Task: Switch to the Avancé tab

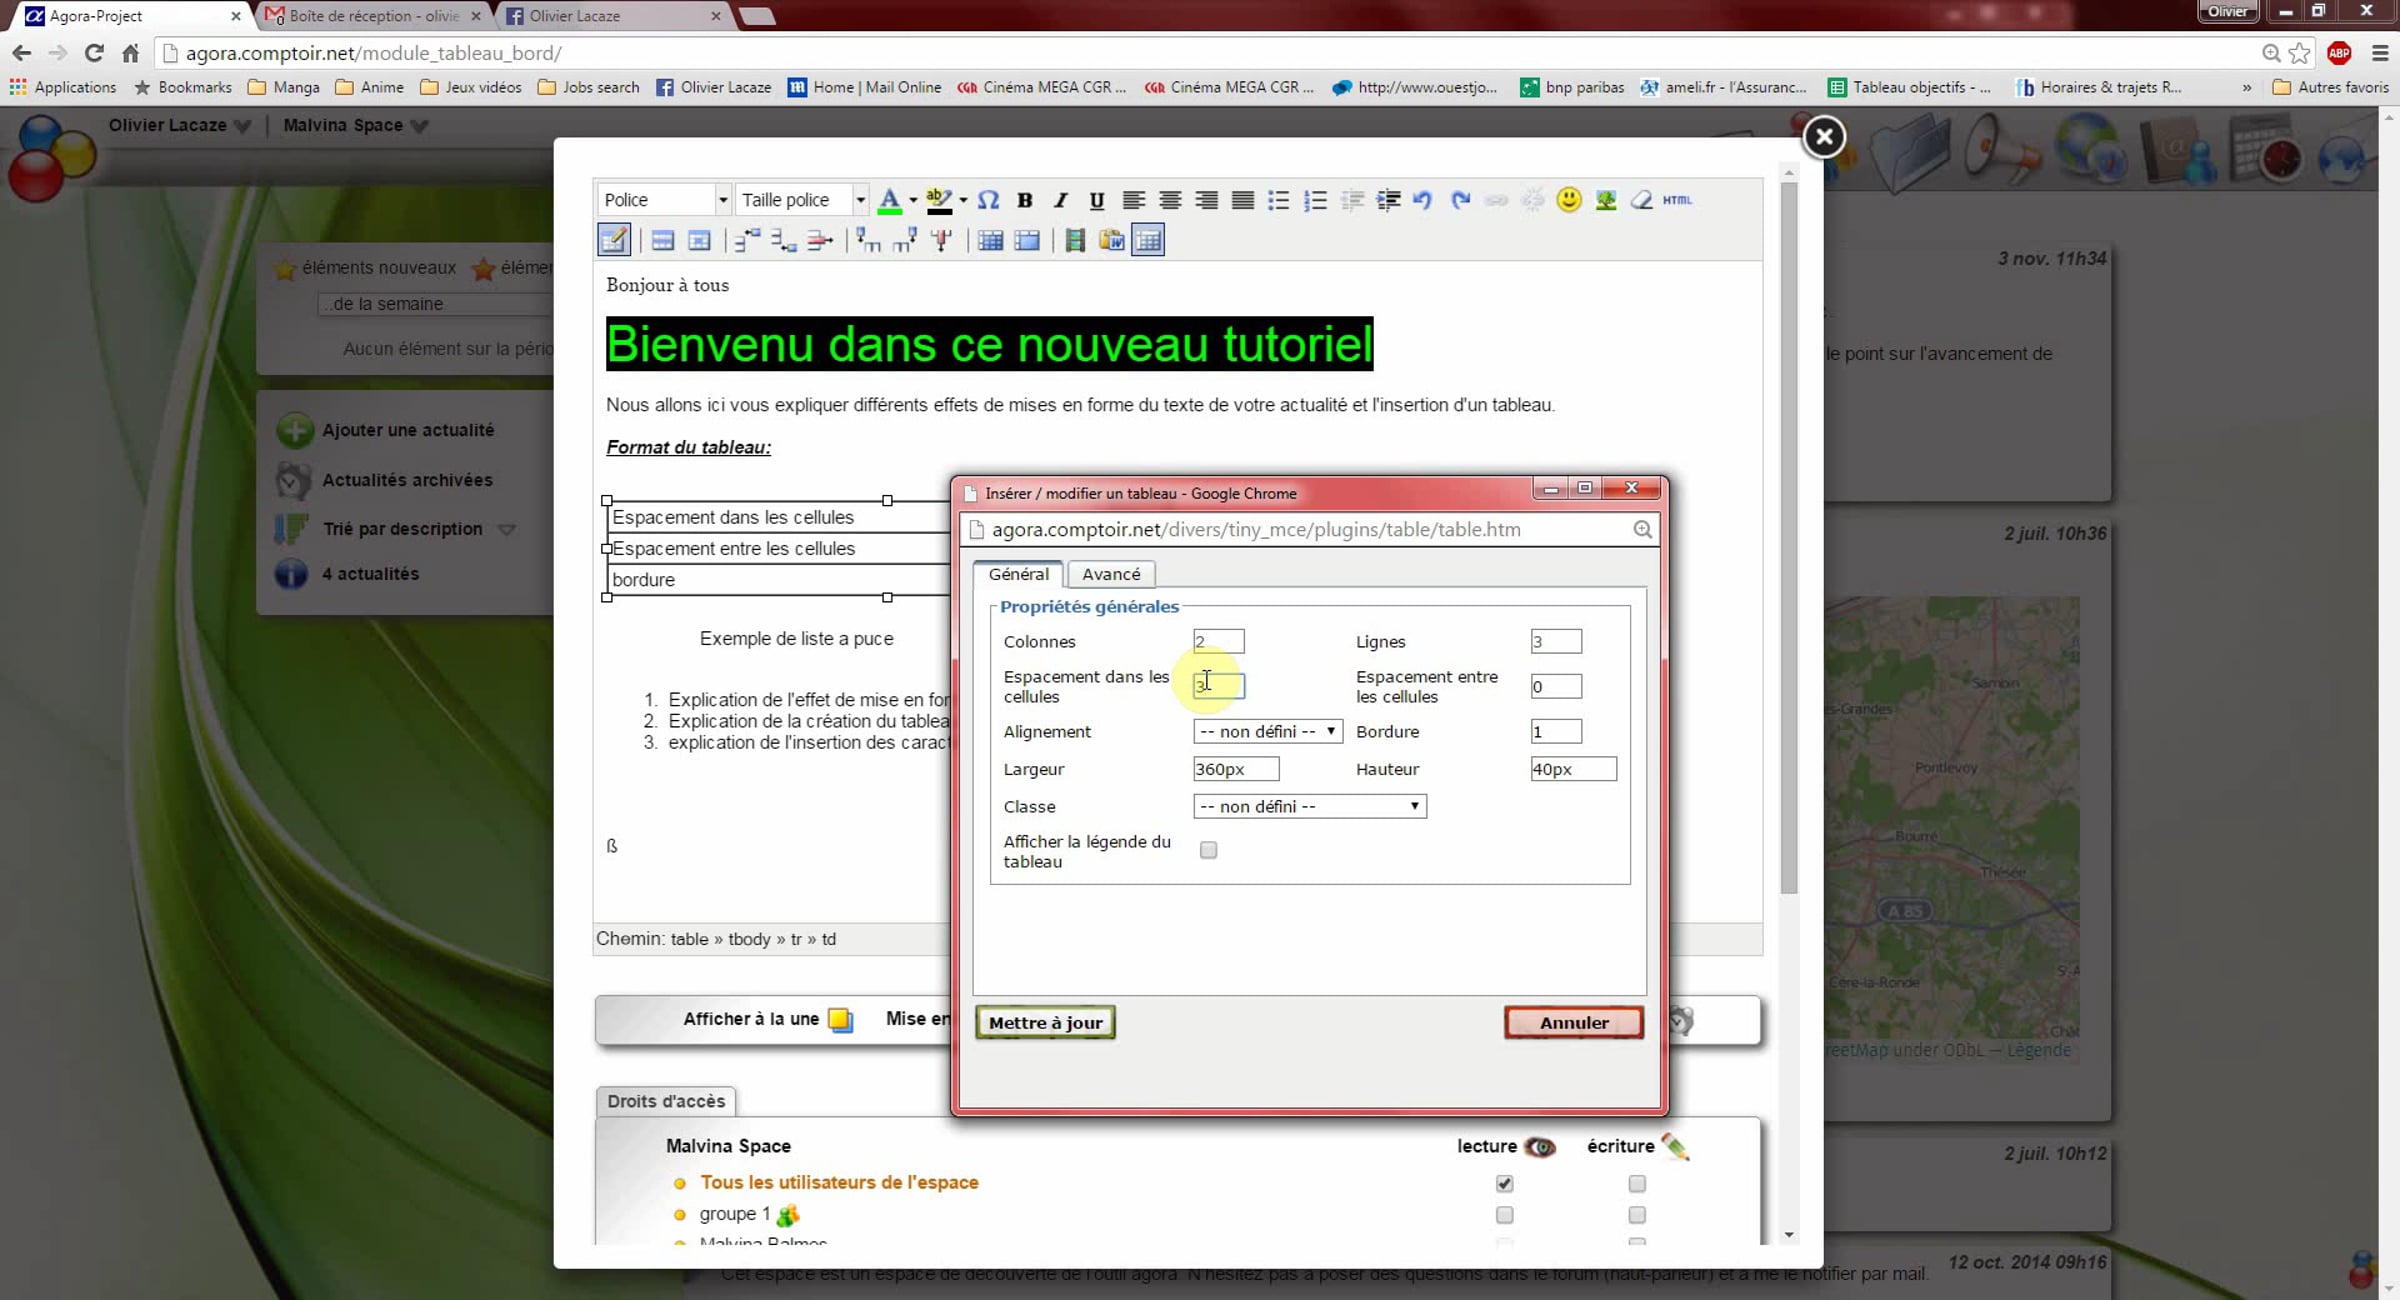Action: coord(1110,574)
